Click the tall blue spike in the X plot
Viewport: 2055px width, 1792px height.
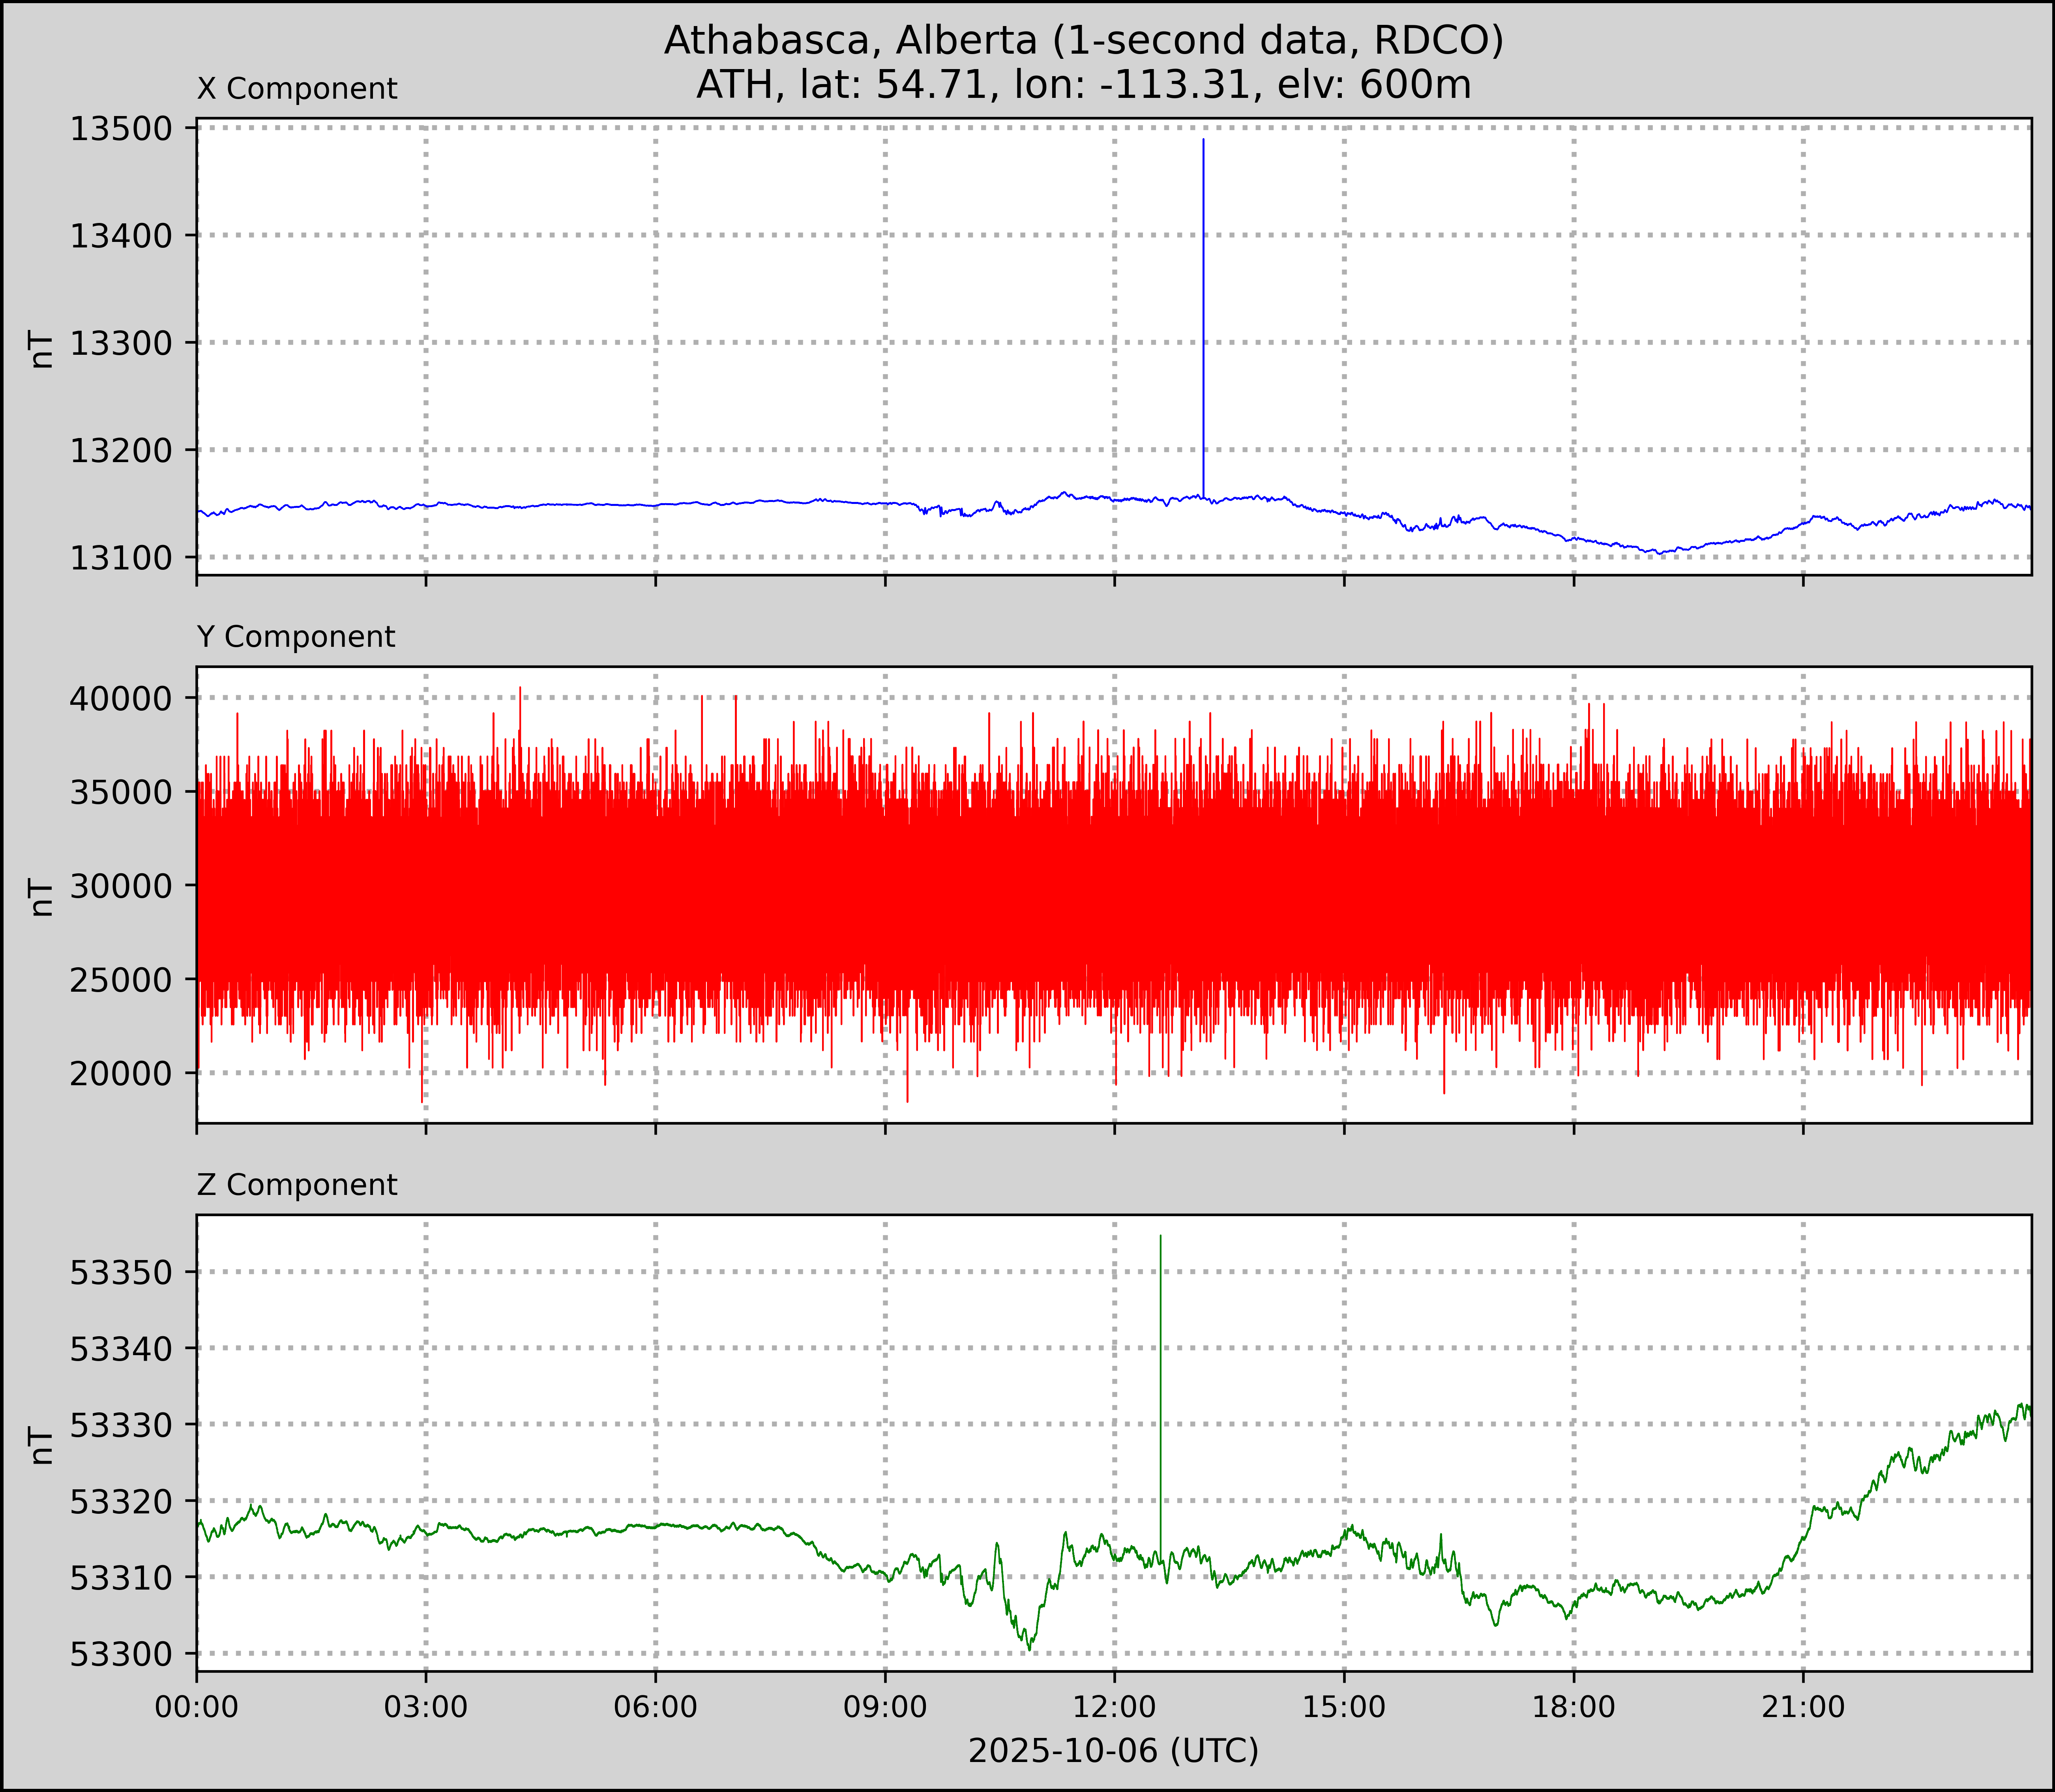click(1203, 300)
